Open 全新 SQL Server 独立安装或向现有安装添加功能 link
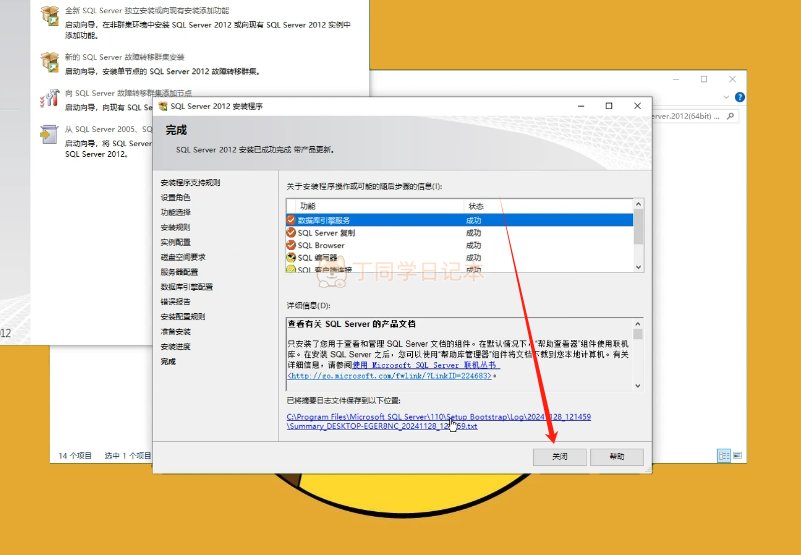The height and width of the screenshot is (555, 801). (x=147, y=10)
